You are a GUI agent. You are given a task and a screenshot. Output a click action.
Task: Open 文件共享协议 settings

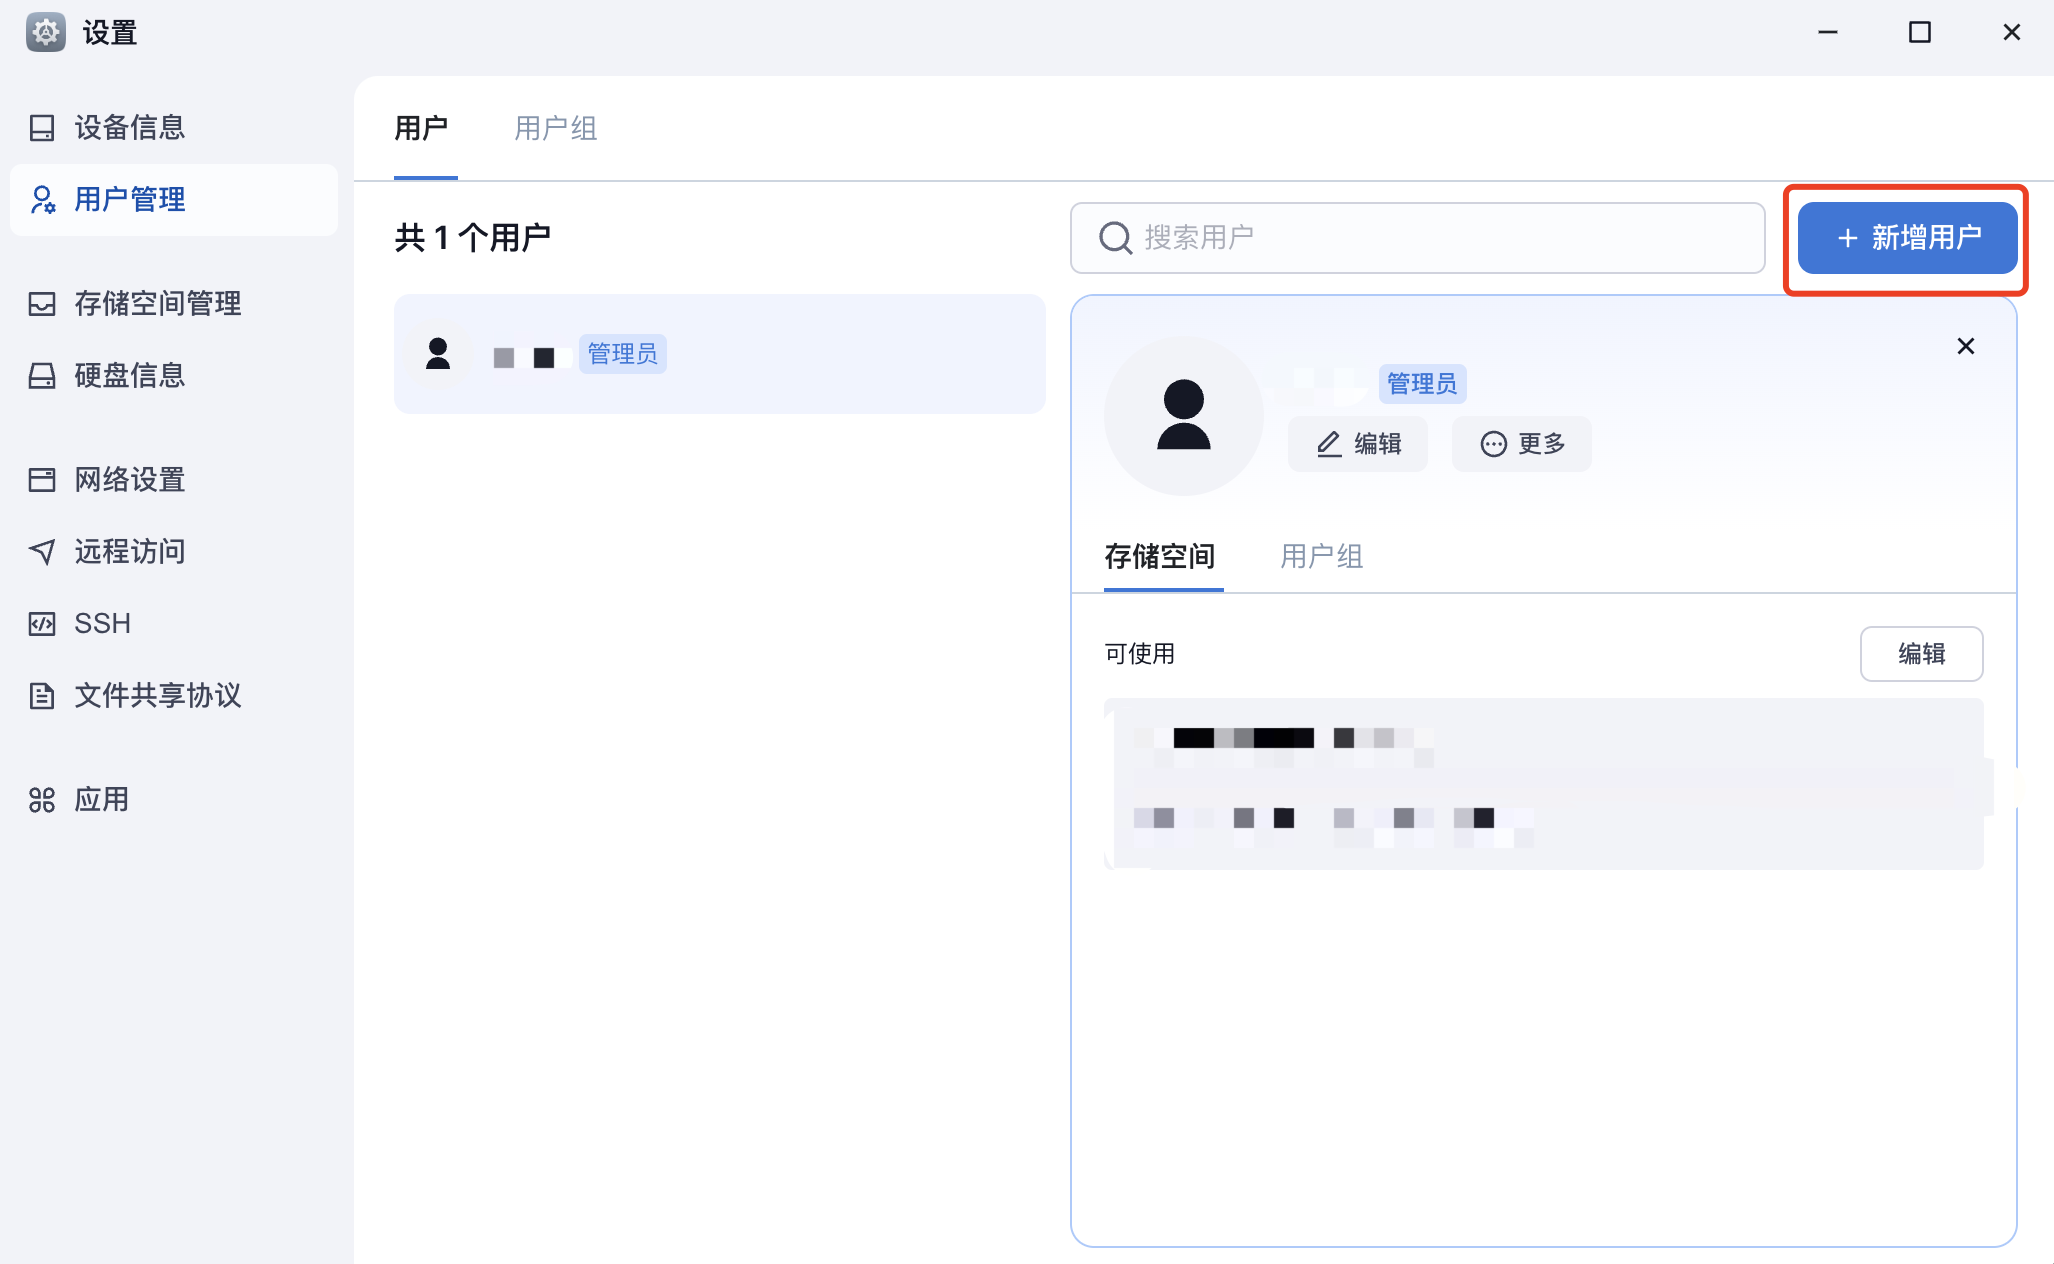point(157,695)
